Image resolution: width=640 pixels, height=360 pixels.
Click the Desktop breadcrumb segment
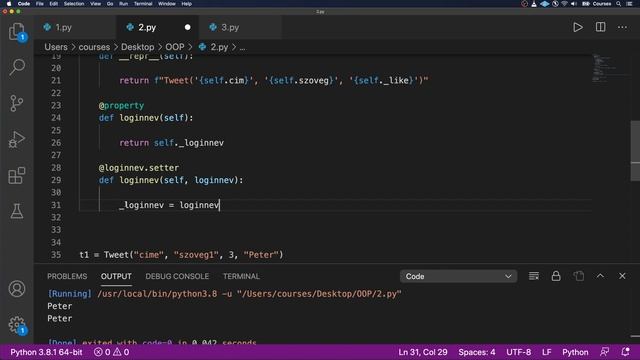(138, 47)
